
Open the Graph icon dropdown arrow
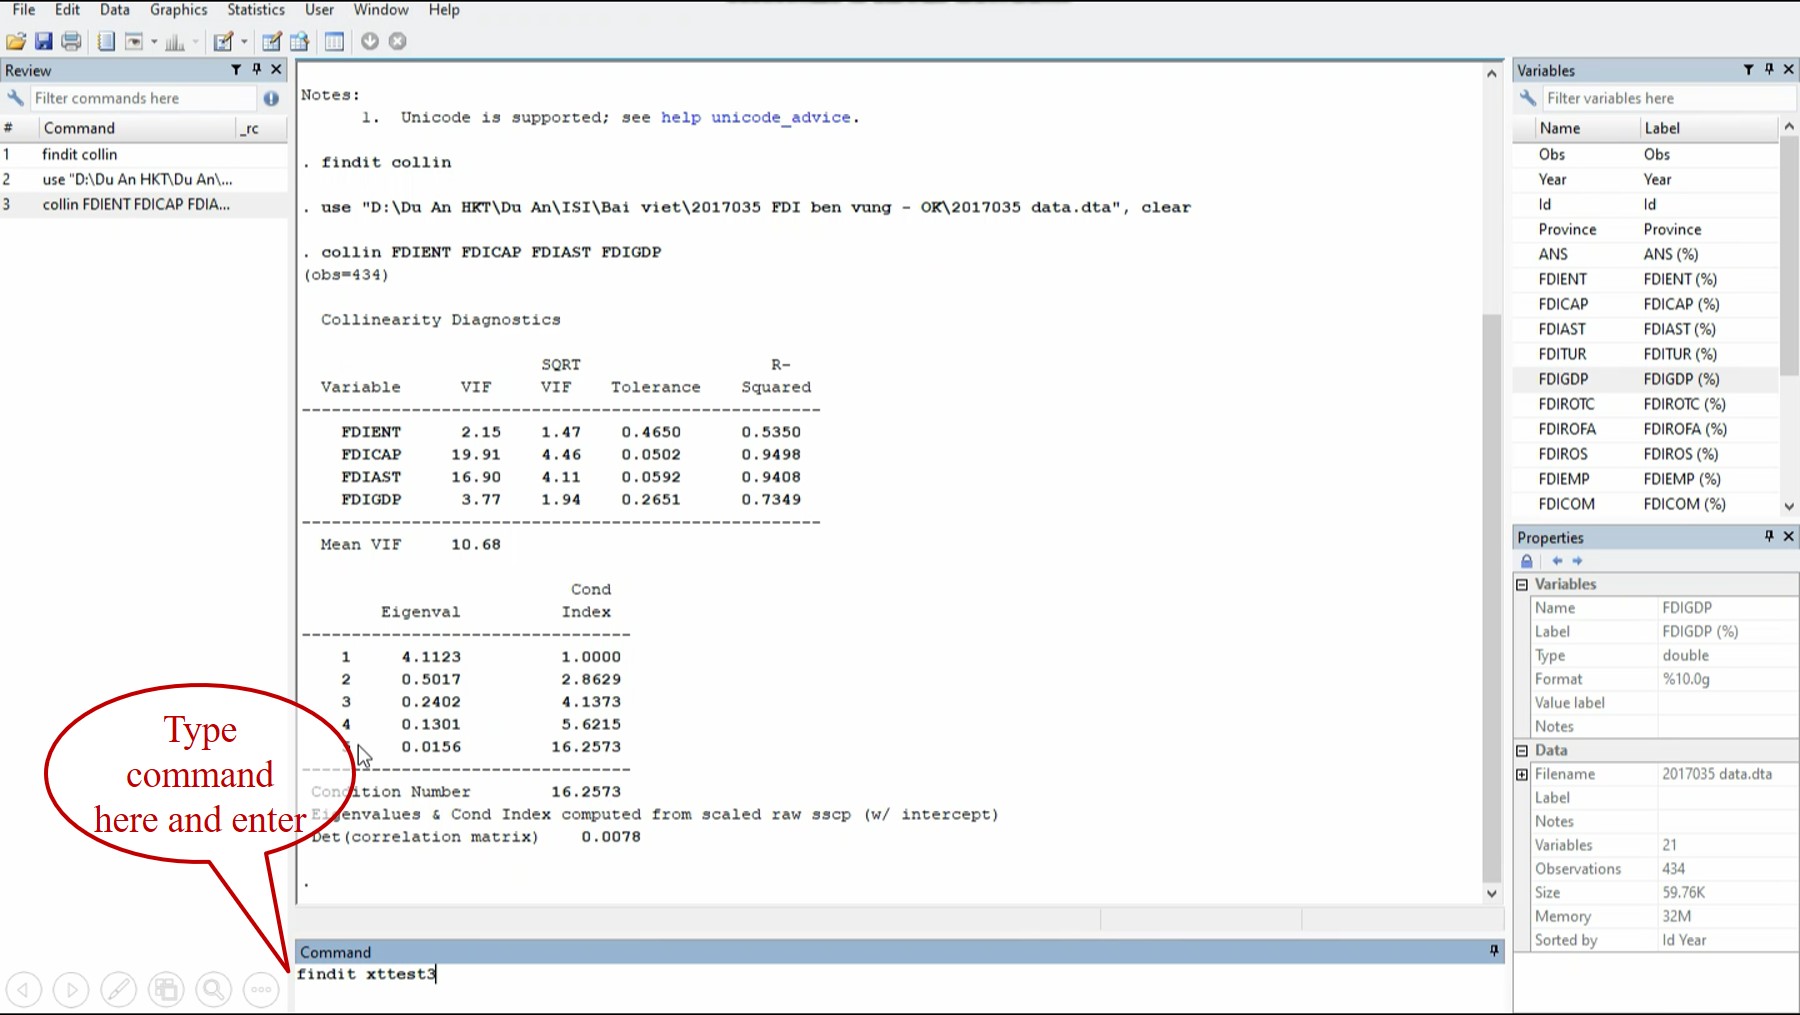click(195, 42)
